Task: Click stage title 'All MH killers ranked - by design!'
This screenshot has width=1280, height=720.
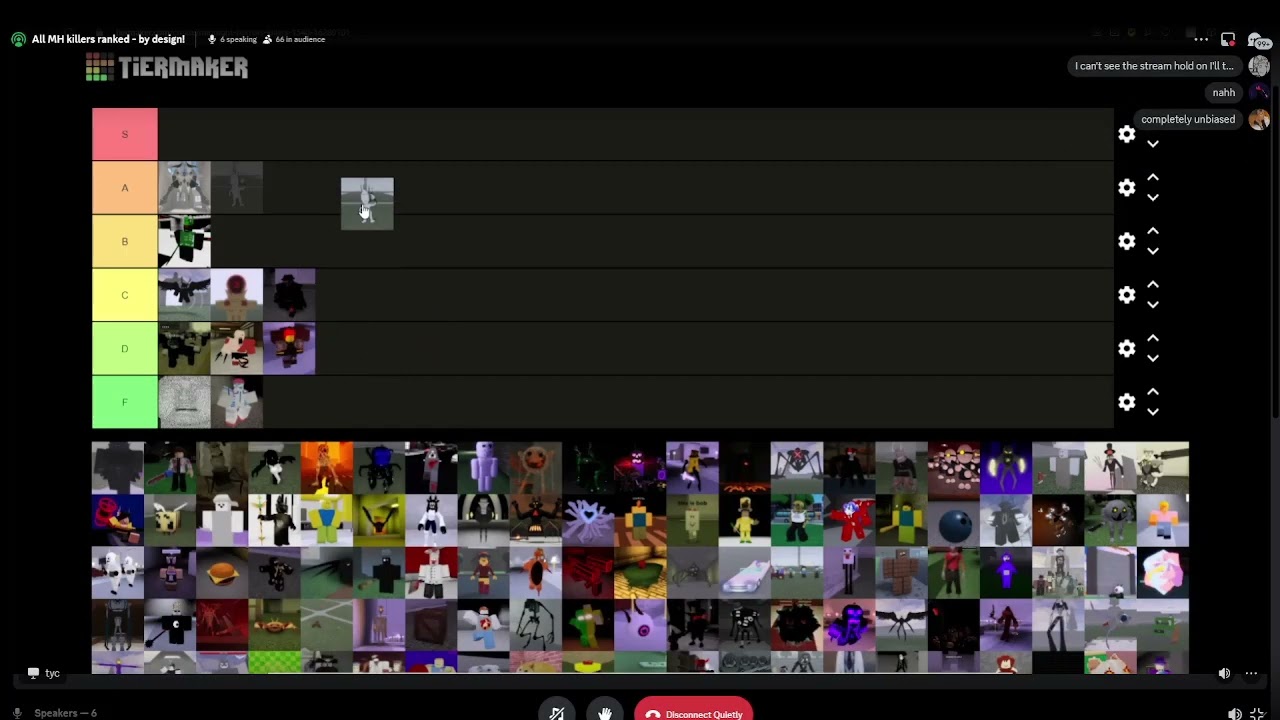Action: click(x=108, y=39)
